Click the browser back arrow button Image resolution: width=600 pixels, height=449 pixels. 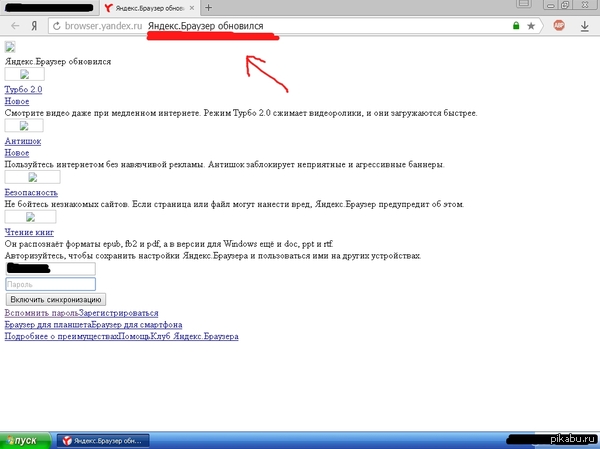(x=13, y=25)
